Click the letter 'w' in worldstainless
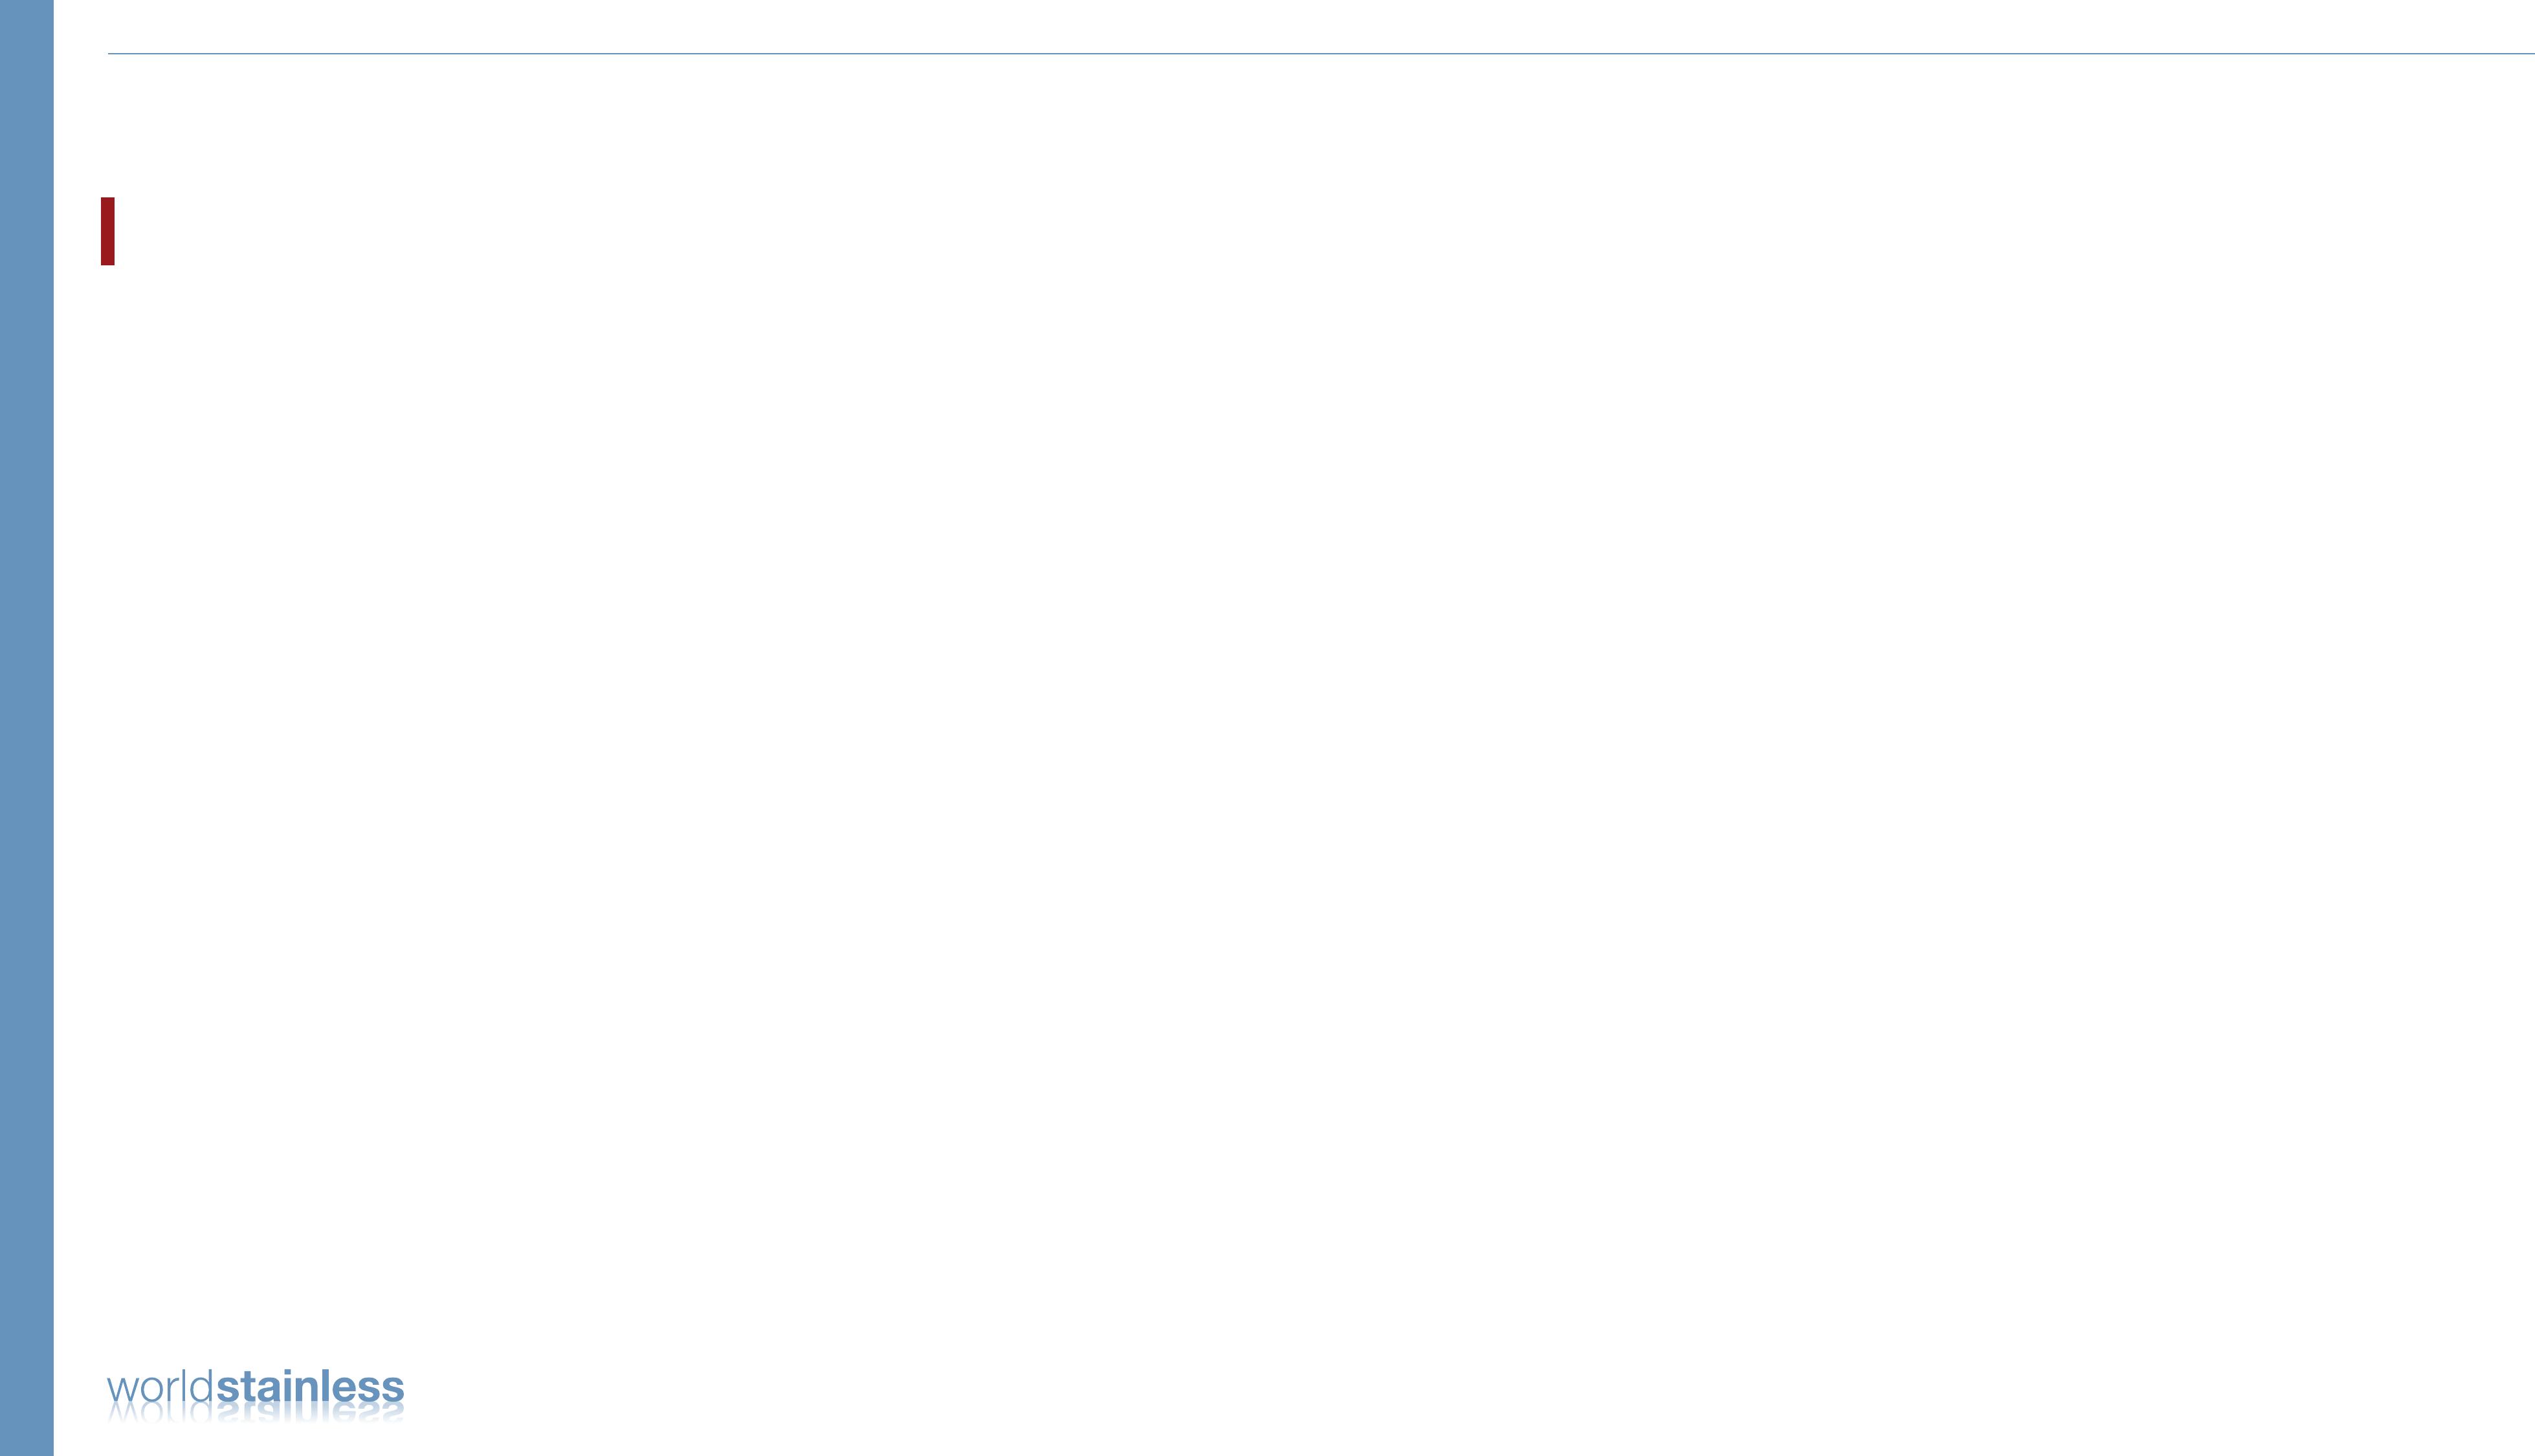 [x=120, y=1391]
